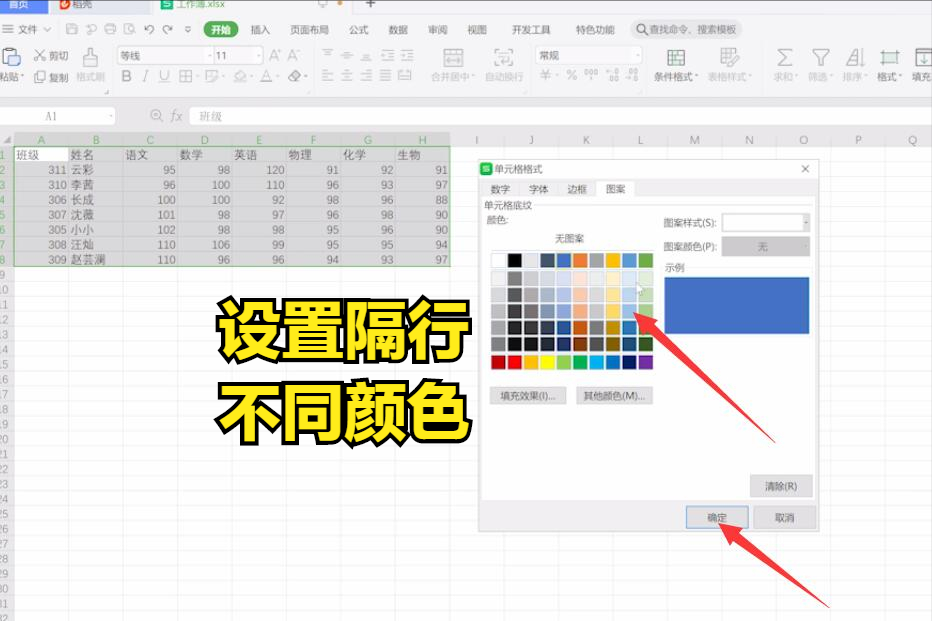Pick the black swatch in top row
The image size is (932, 621).
pyautogui.click(x=515, y=260)
